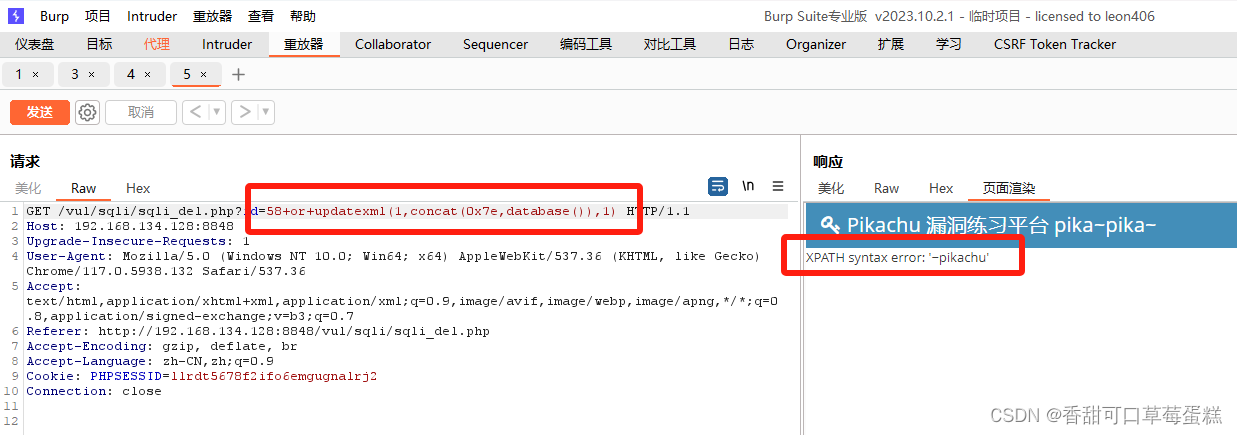Add a new Repeater tab with plus
Viewport: 1237px width, 435px height.
coord(238,75)
